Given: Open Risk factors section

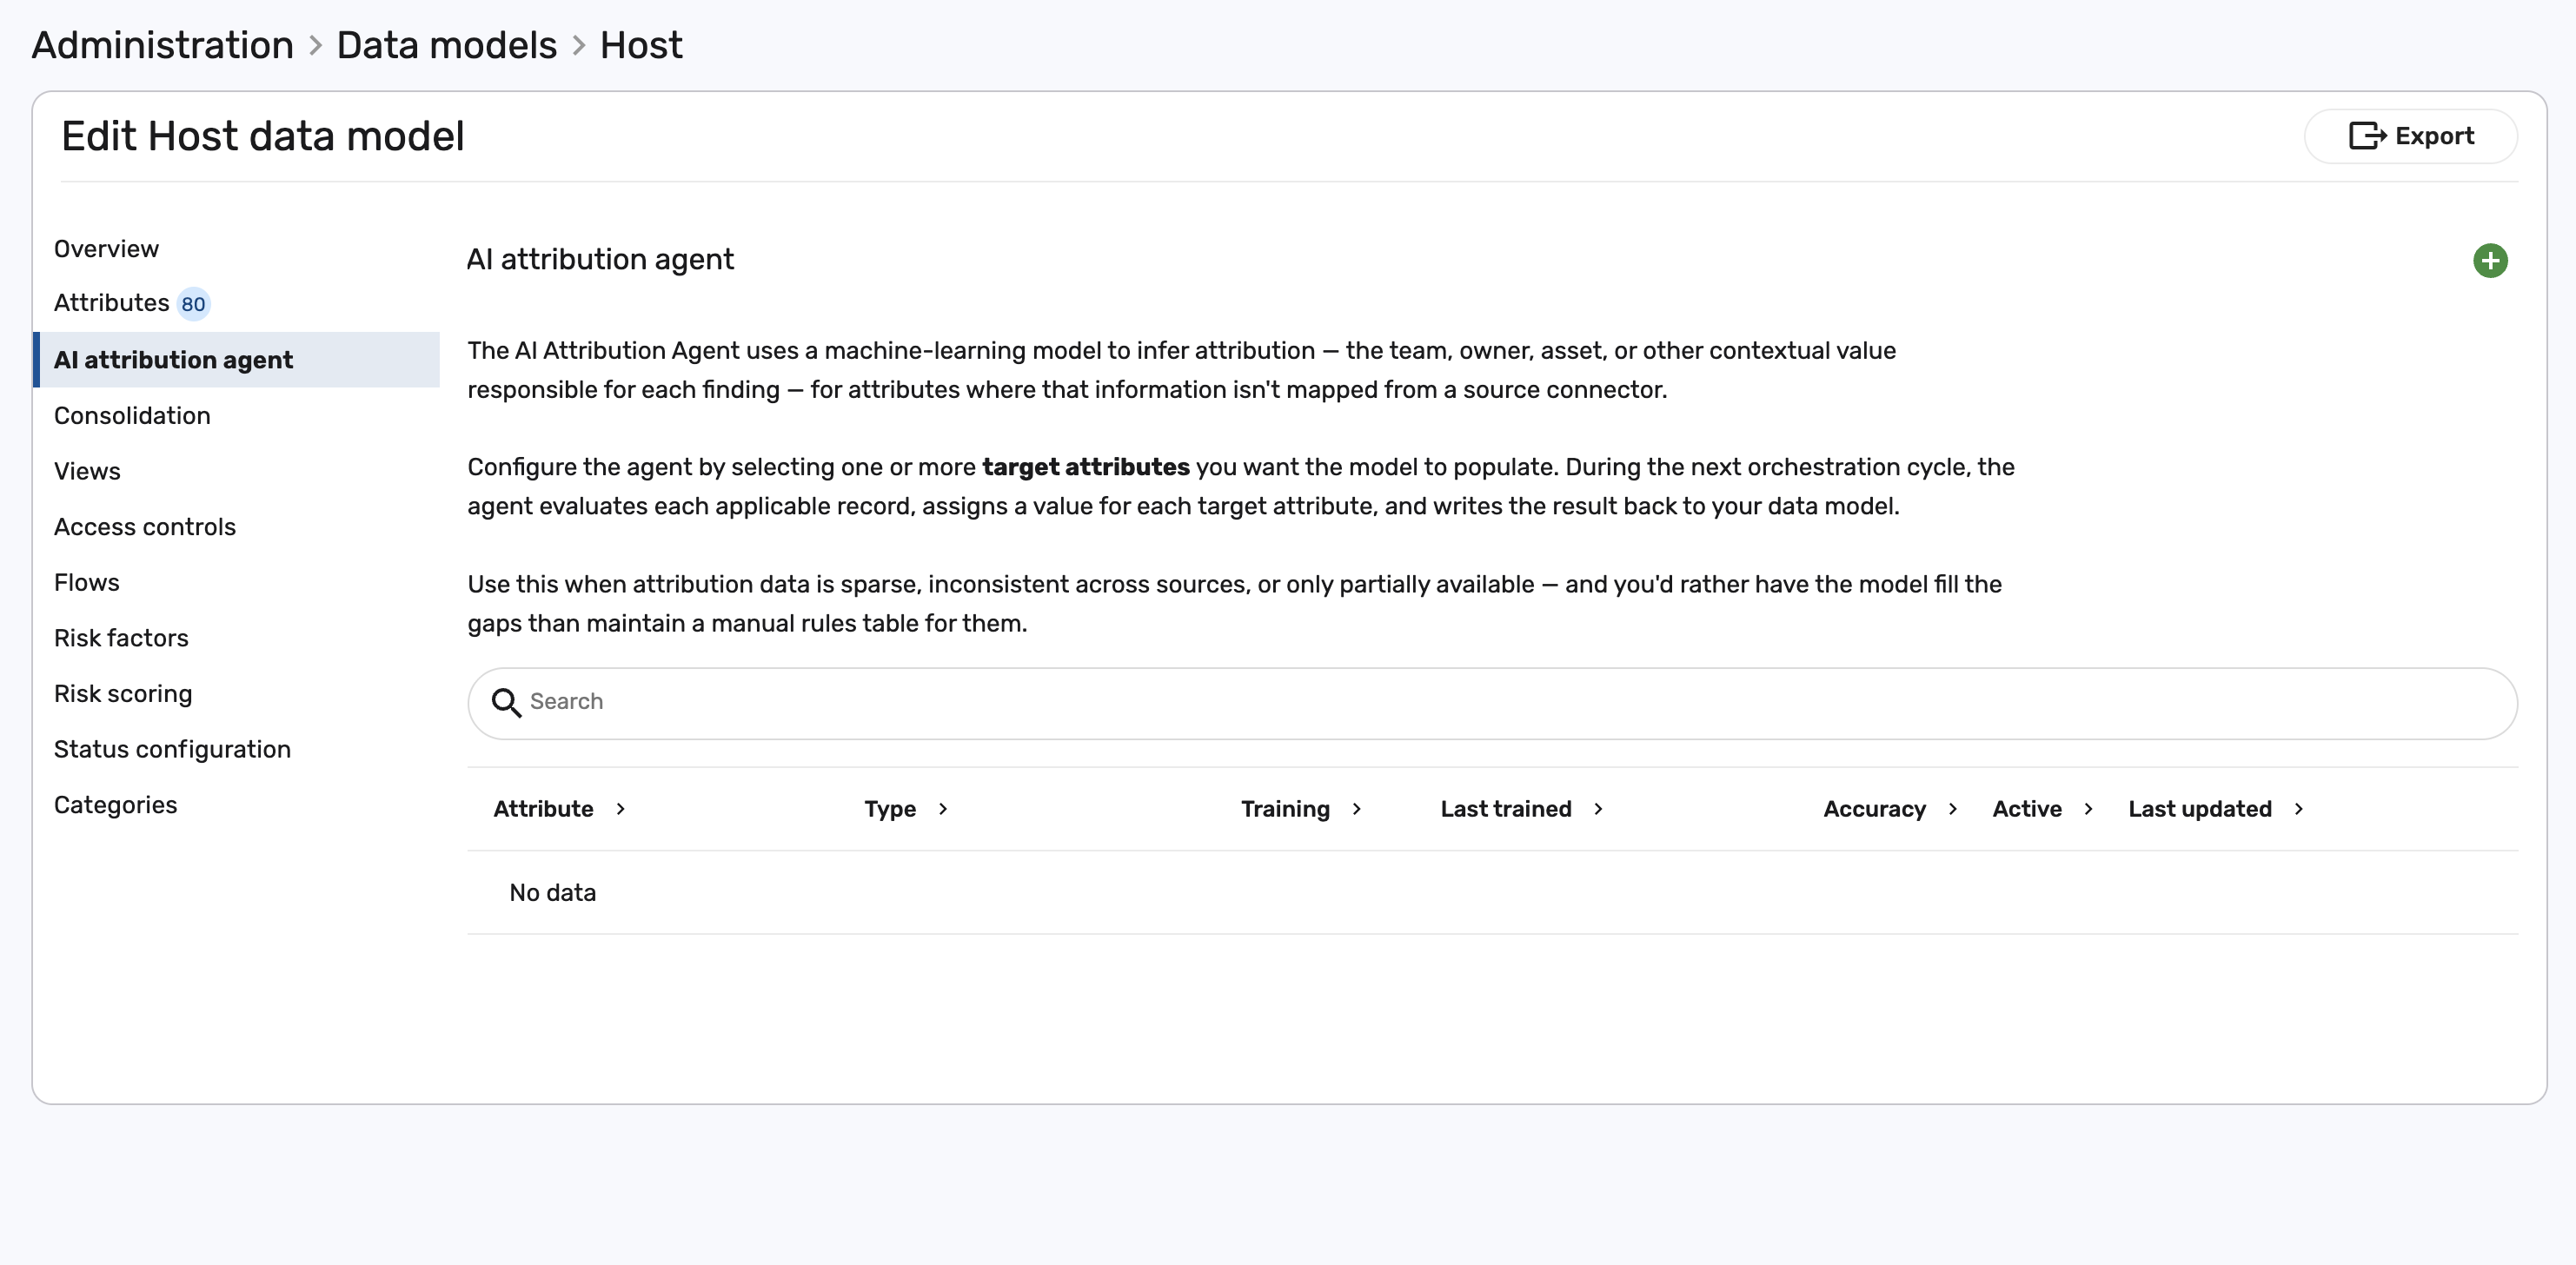Looking at the screenshot, I should pyautogui.click(x=121, y=638).
